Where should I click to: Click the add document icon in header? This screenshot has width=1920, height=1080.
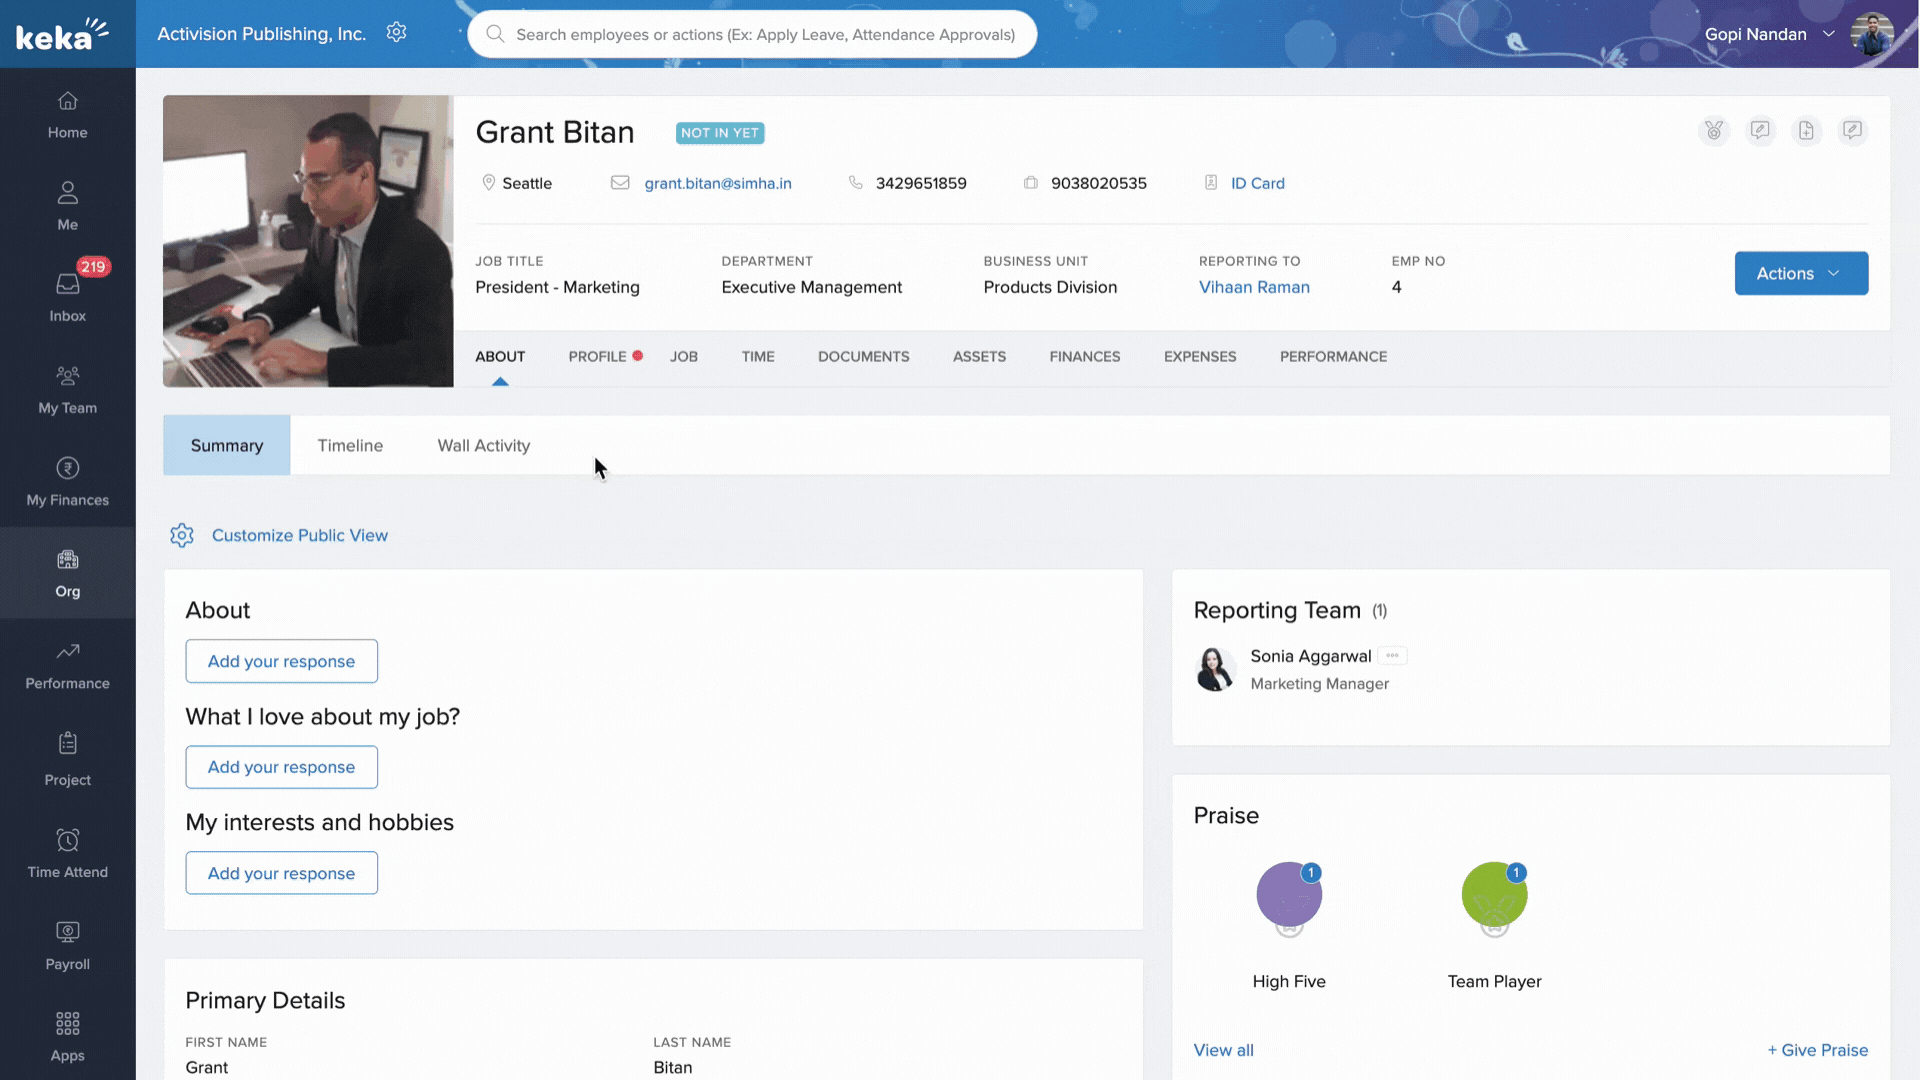[1806, 131]
